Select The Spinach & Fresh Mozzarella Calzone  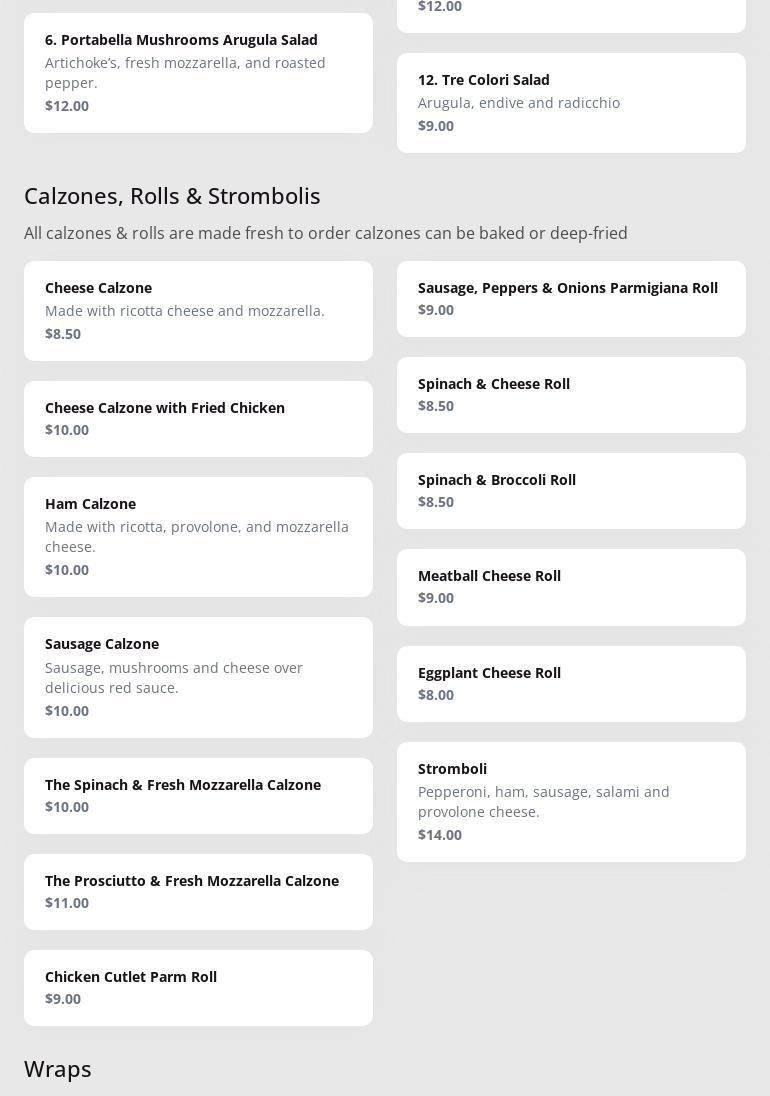click(198, 795)
